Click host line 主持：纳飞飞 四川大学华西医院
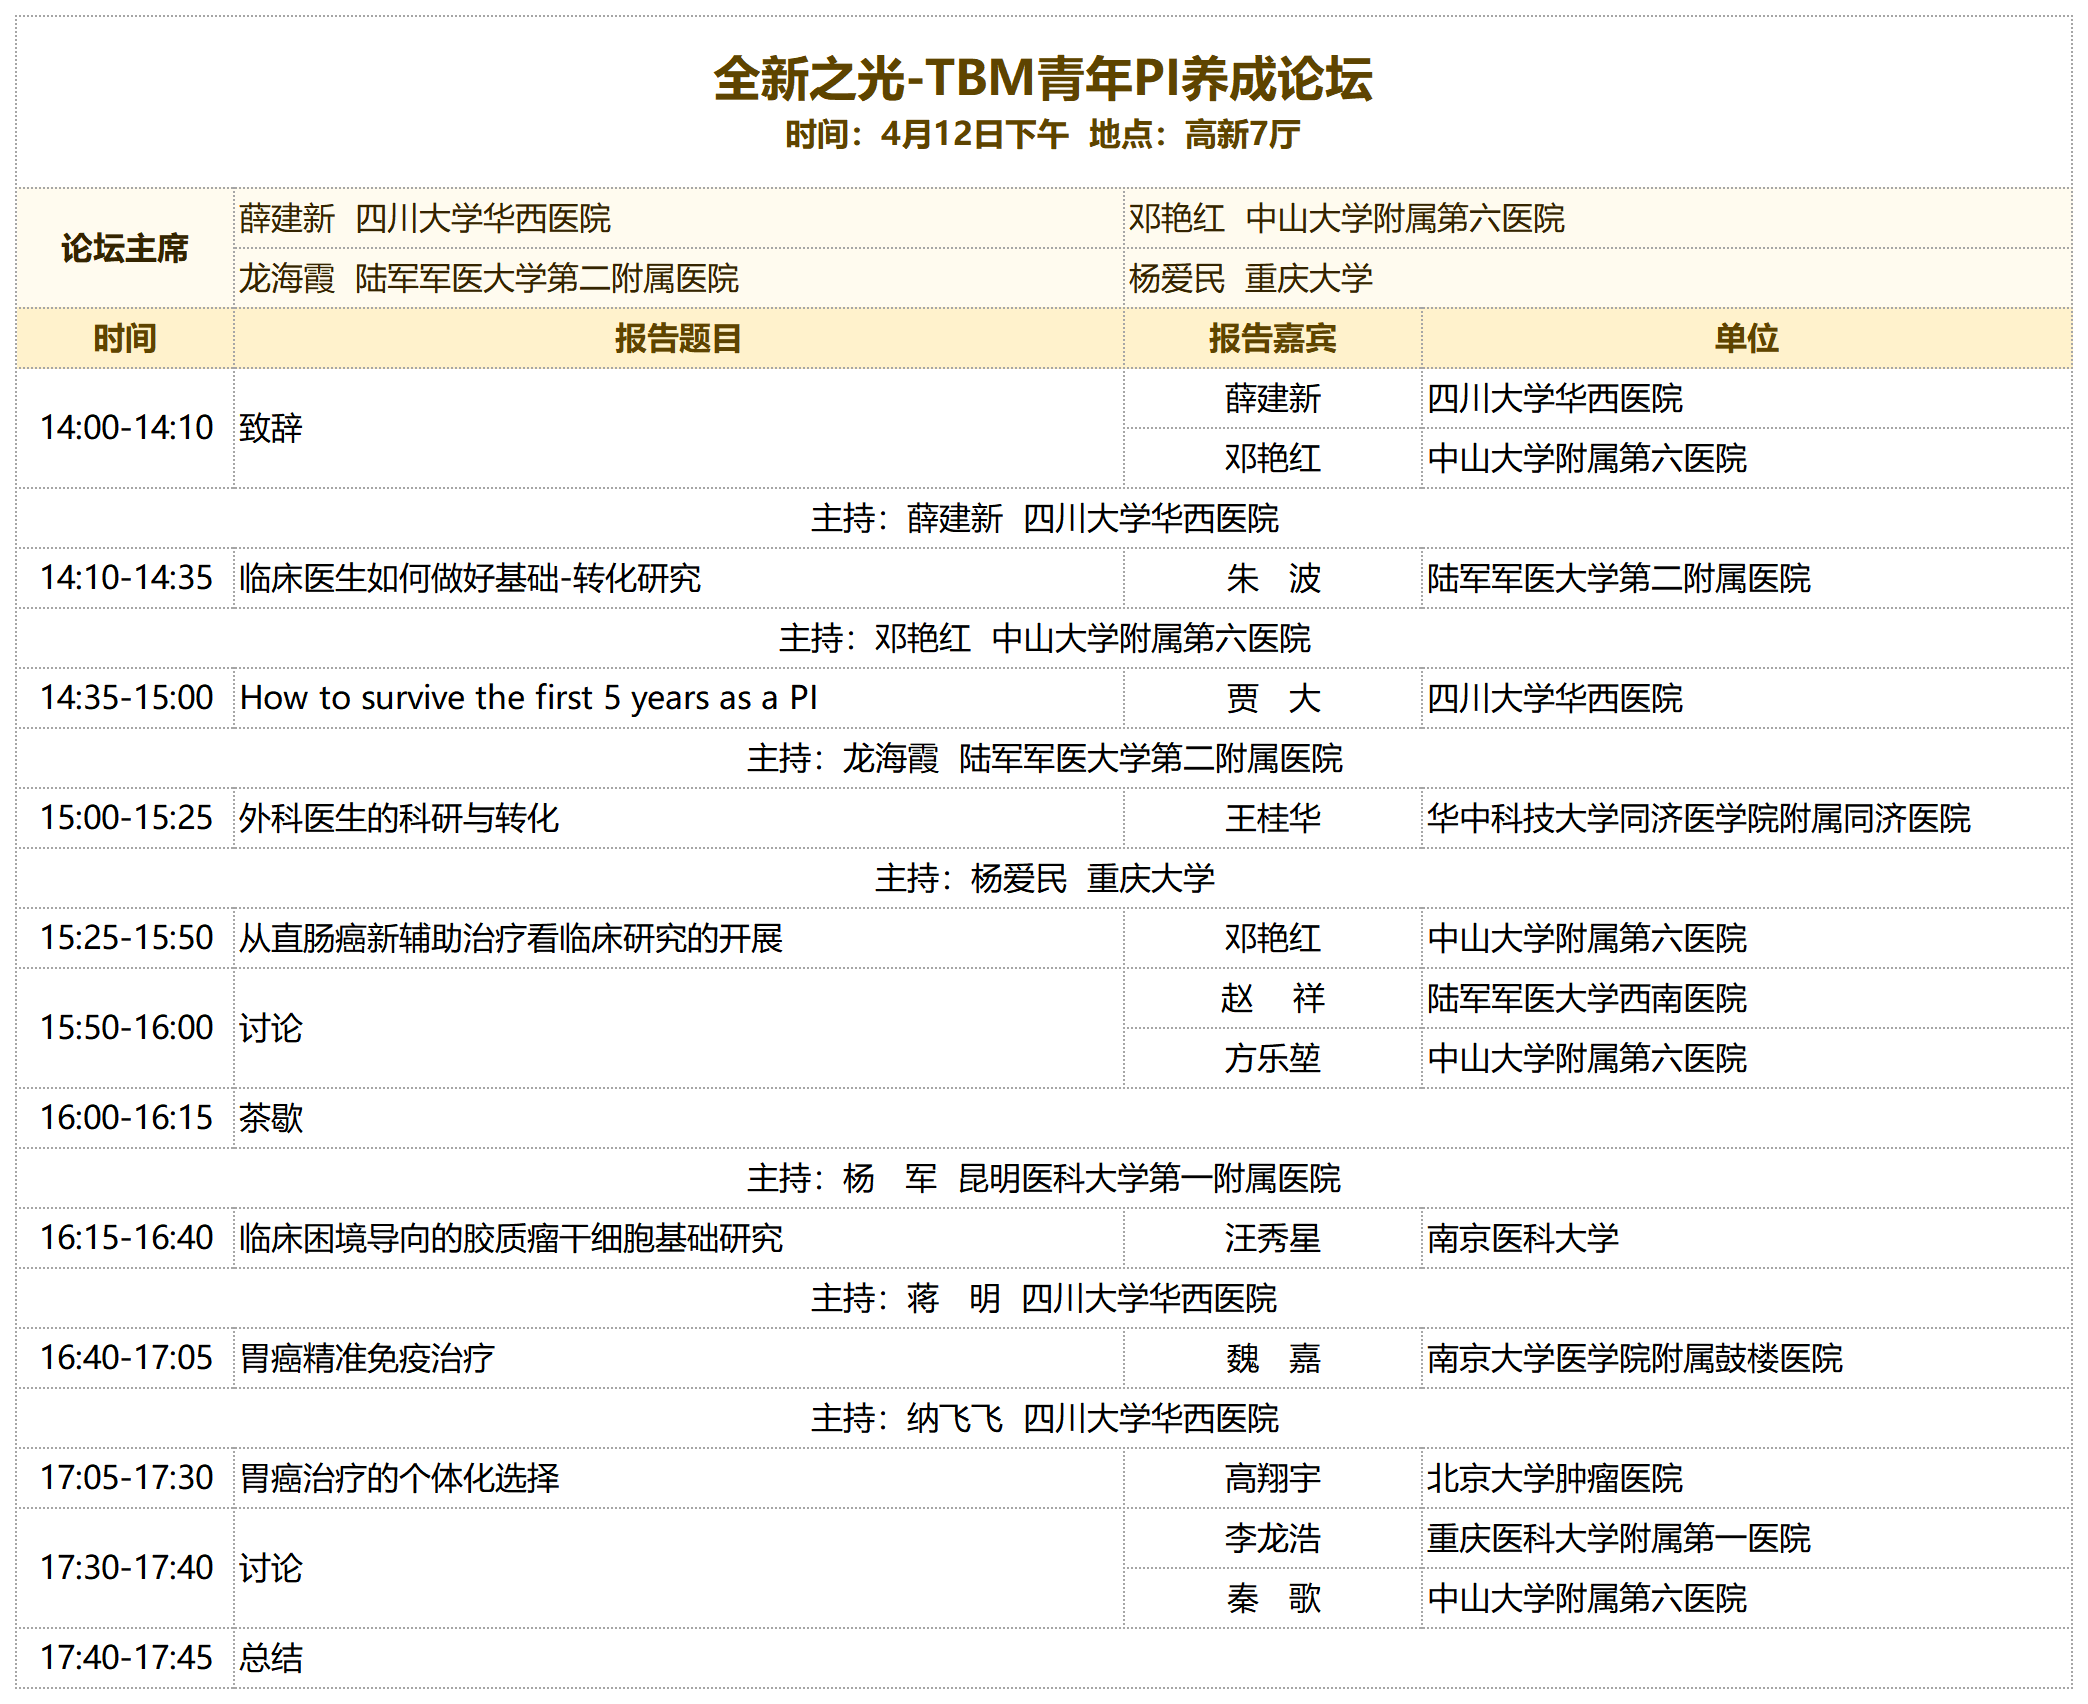The width and height of the screenshot is (2088, 1704). tap(1044, 1418)
